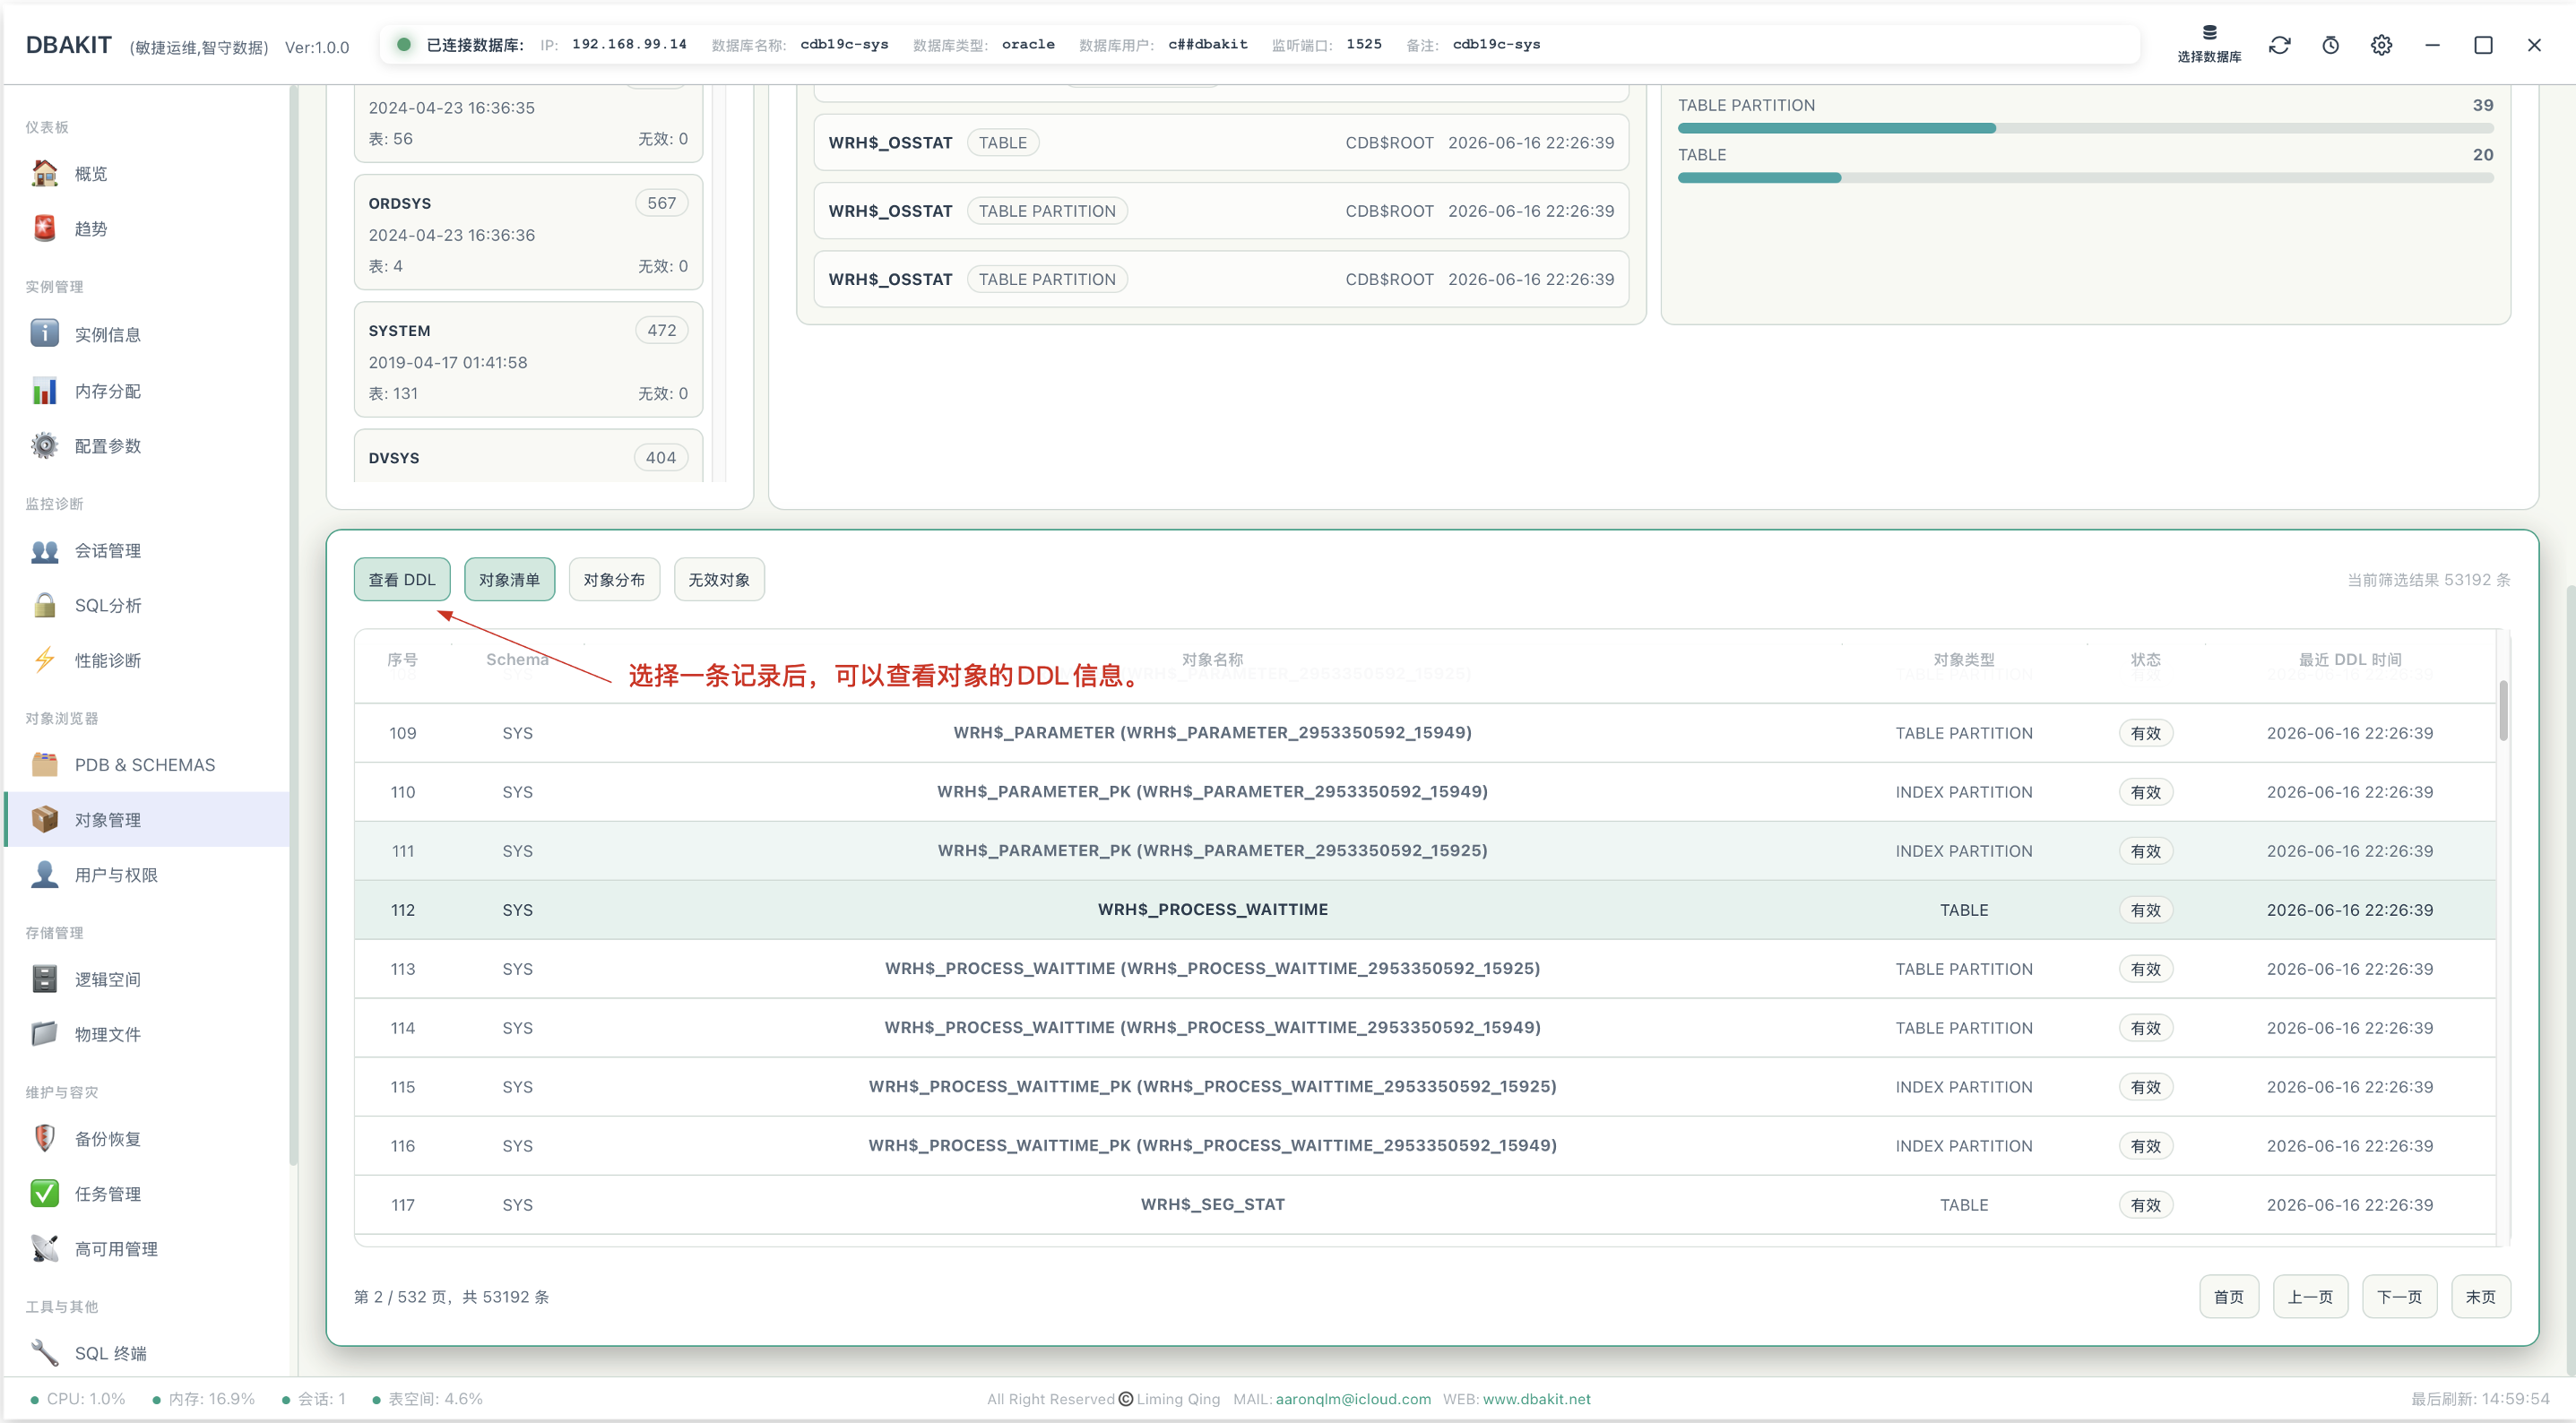Image resolution: width=2576 pixels, height=1423 pixels.
Task: Open the settings gear icon
Action: 2381,45
